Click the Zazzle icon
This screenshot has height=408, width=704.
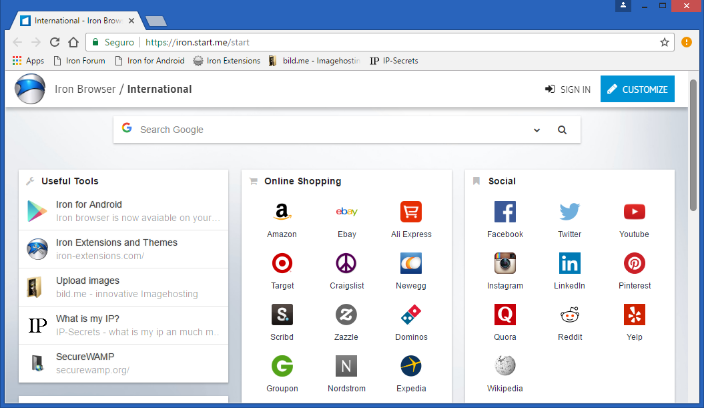(x=346, y=315)
